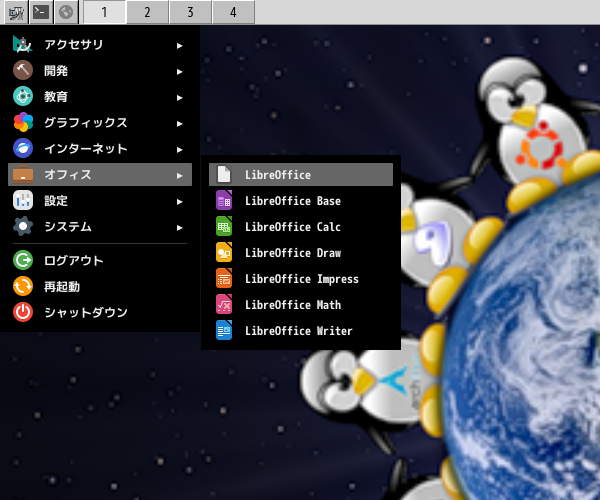Click the 教育 category icon
Viewport: 600px width, 500px height.
point(23,96)
